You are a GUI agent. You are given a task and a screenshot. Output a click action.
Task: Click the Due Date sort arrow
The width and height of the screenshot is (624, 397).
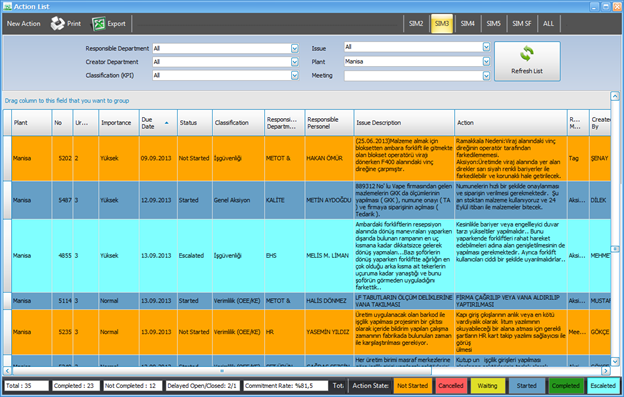point(166,123)
